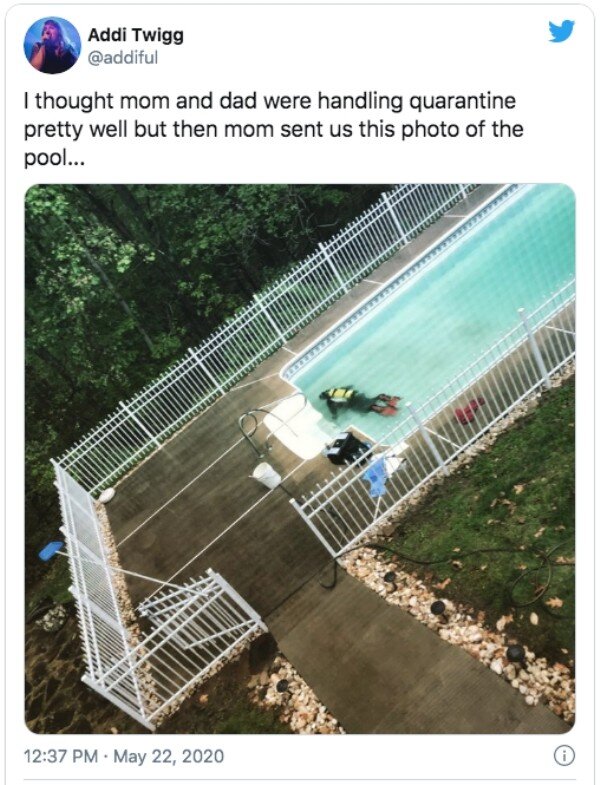Open the attached pool photo
The image size is (600, 785).
pyautogui.click(x=300, y=459)
